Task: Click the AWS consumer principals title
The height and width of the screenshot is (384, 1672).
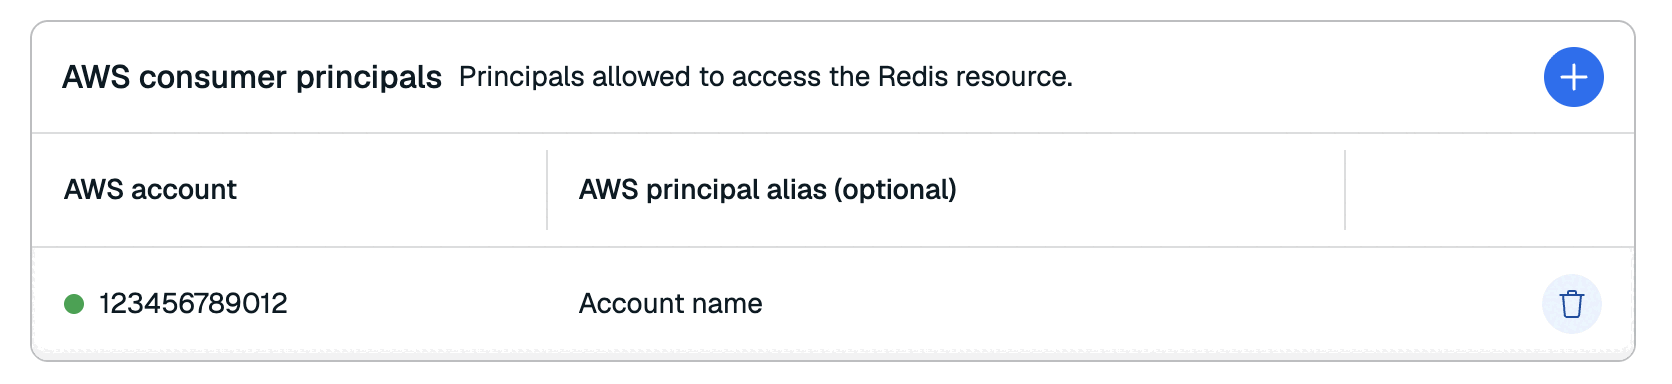Action: 252,77
